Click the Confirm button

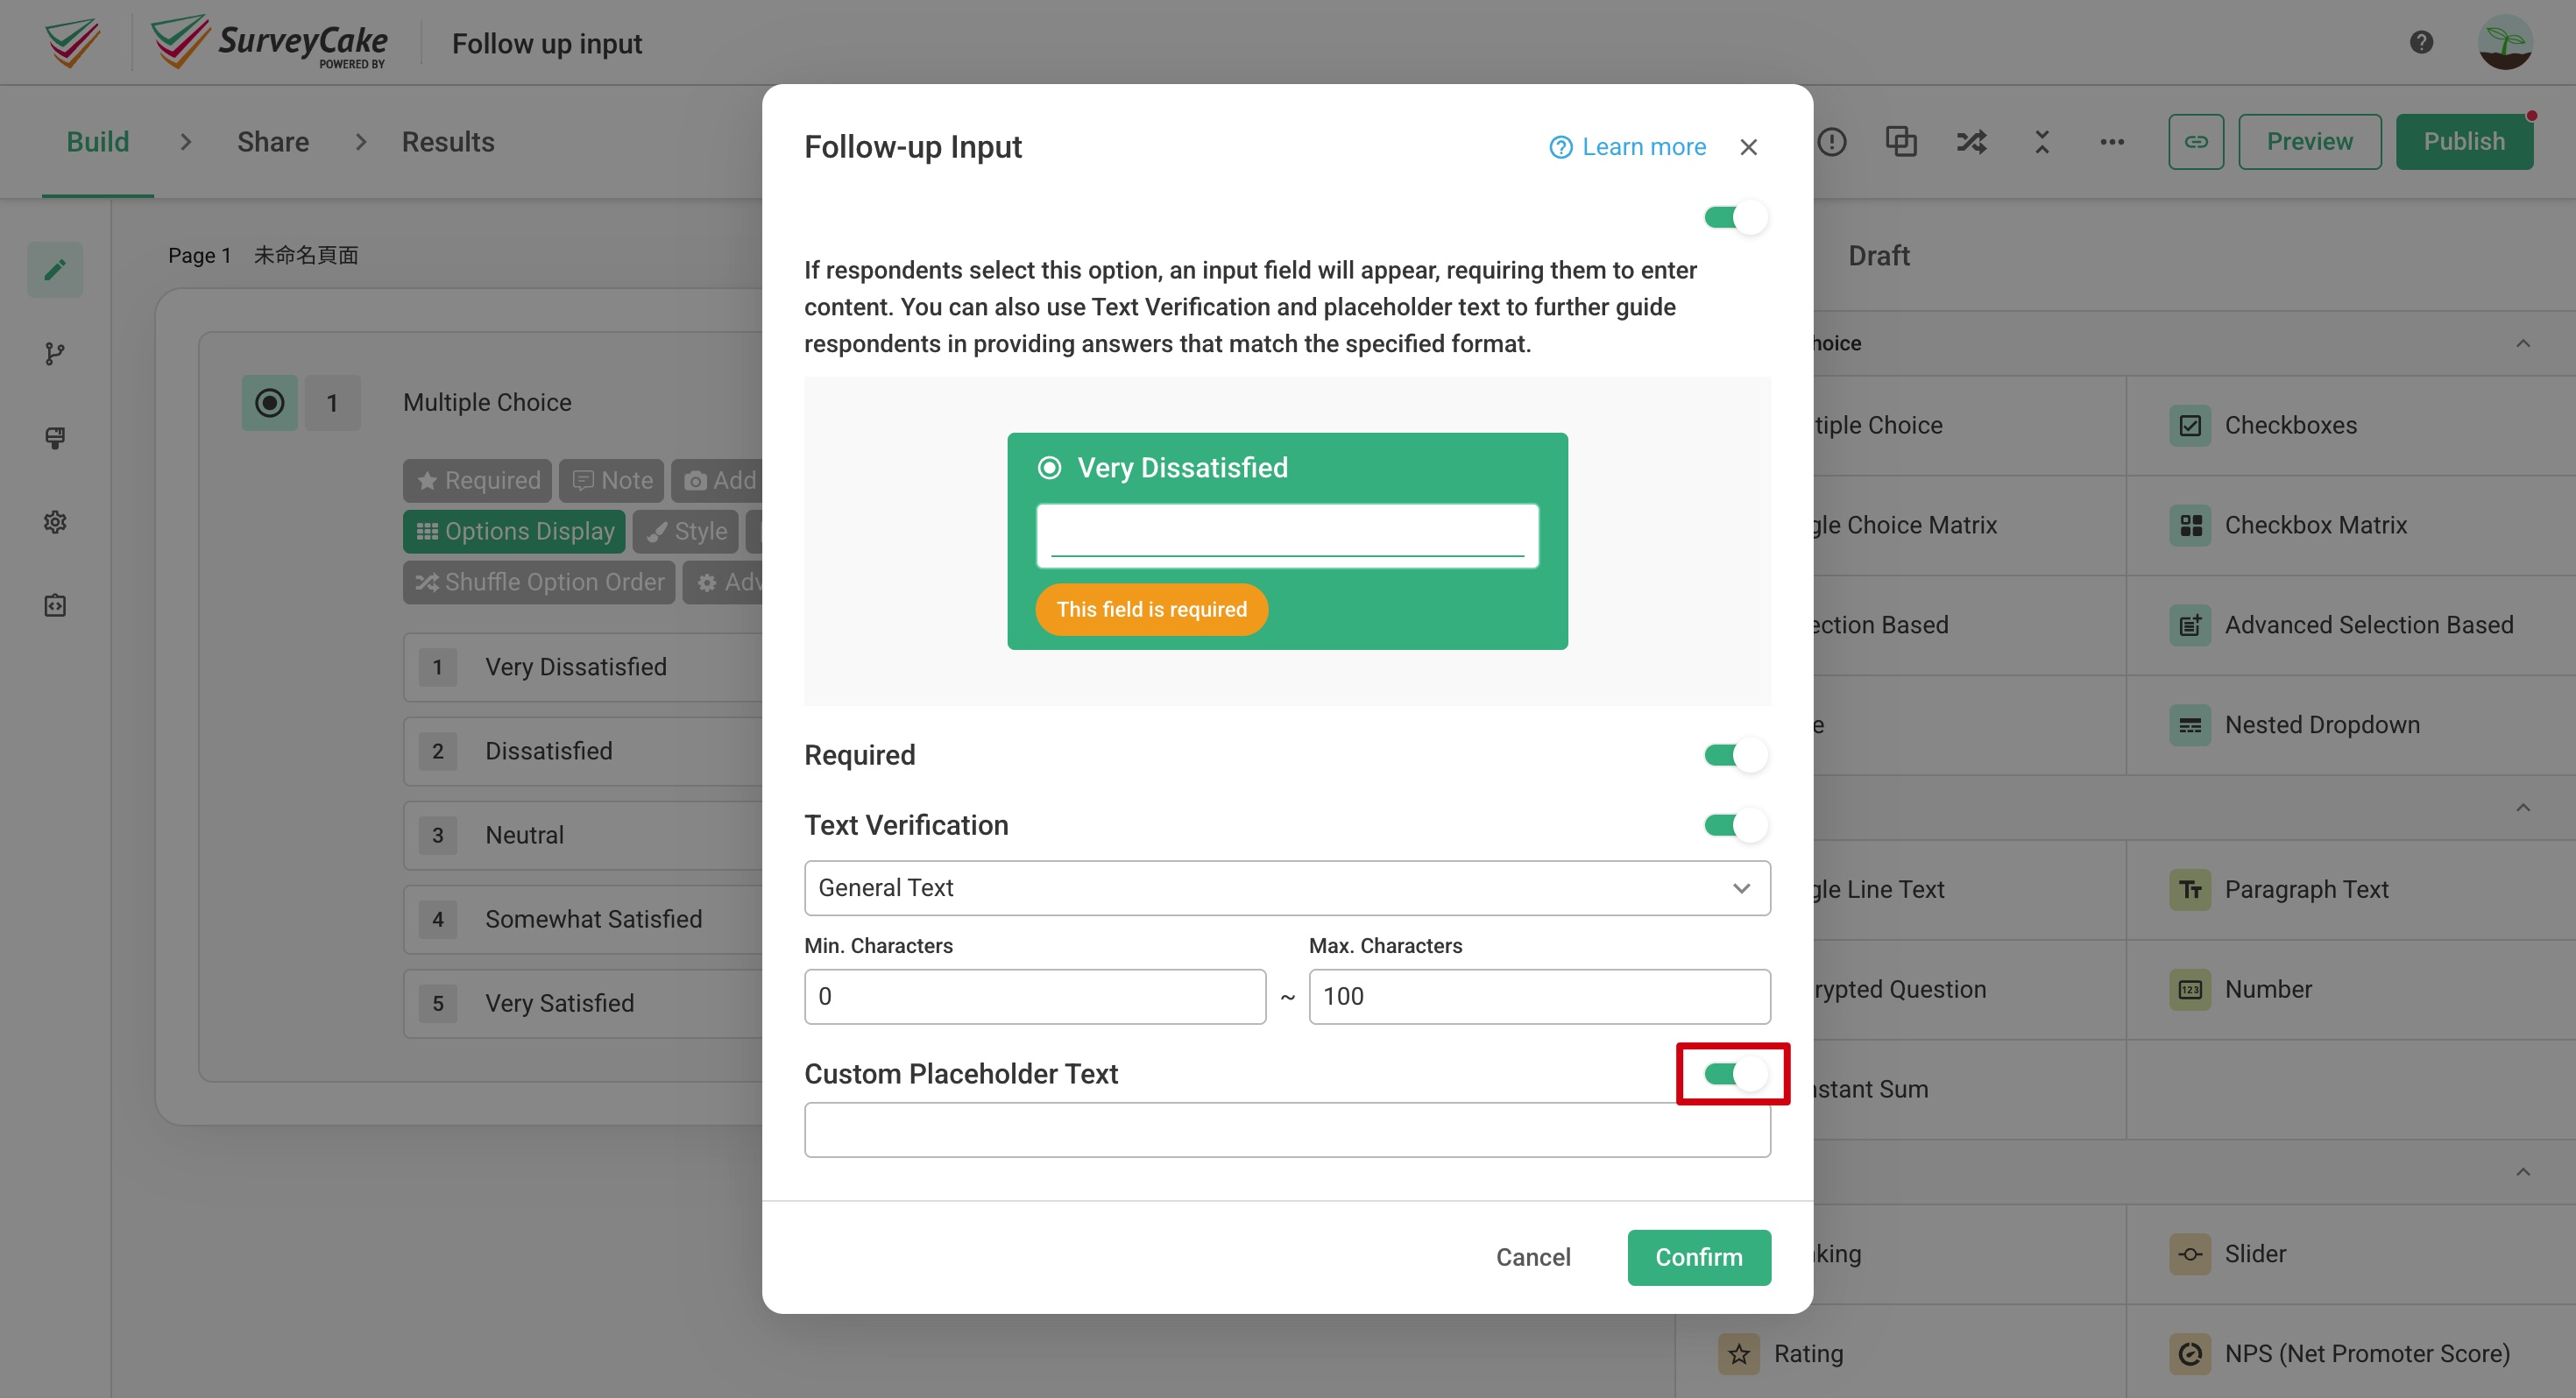(x=1698, y=1257)
